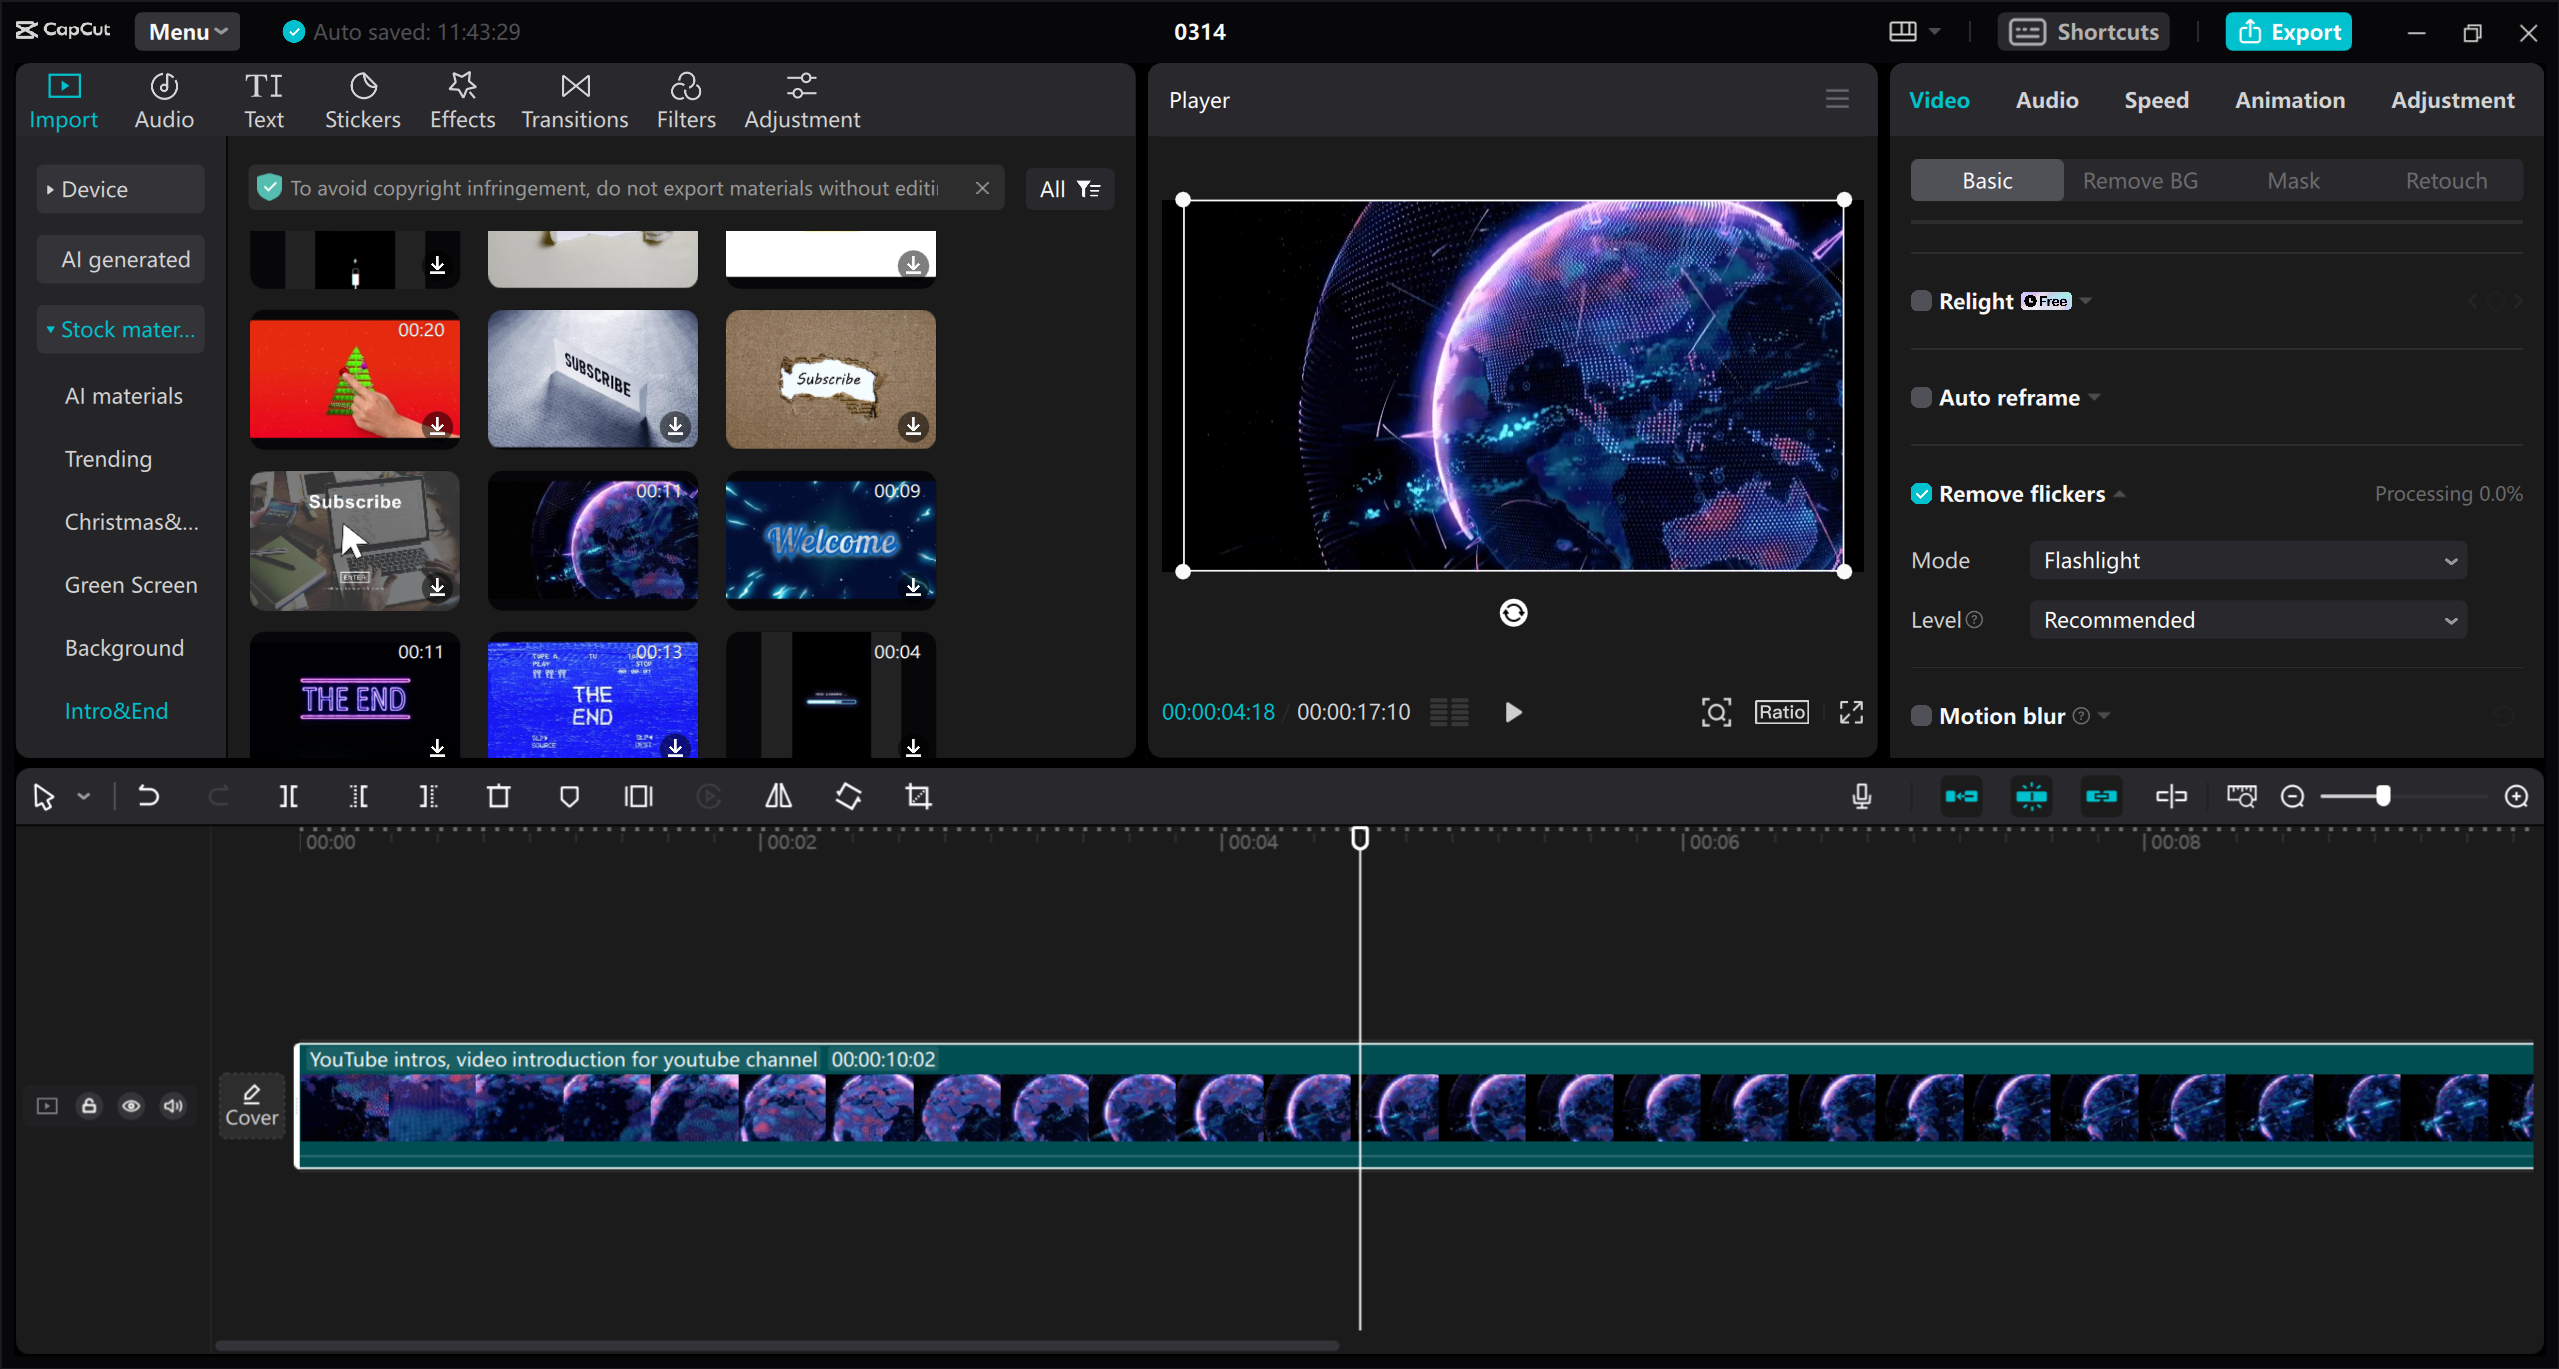Viewport: 2559px width, 1369px height.
Task: Select the Welcome stock video thumbnail
Action: 830,540
